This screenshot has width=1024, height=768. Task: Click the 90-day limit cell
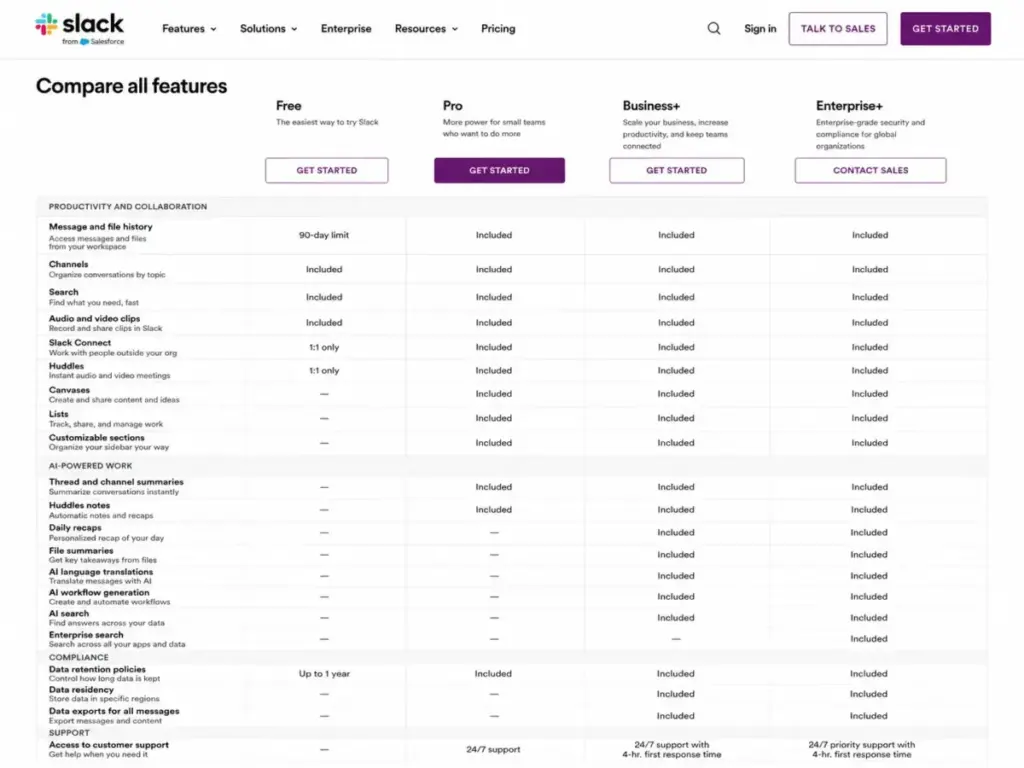point(324,235)
